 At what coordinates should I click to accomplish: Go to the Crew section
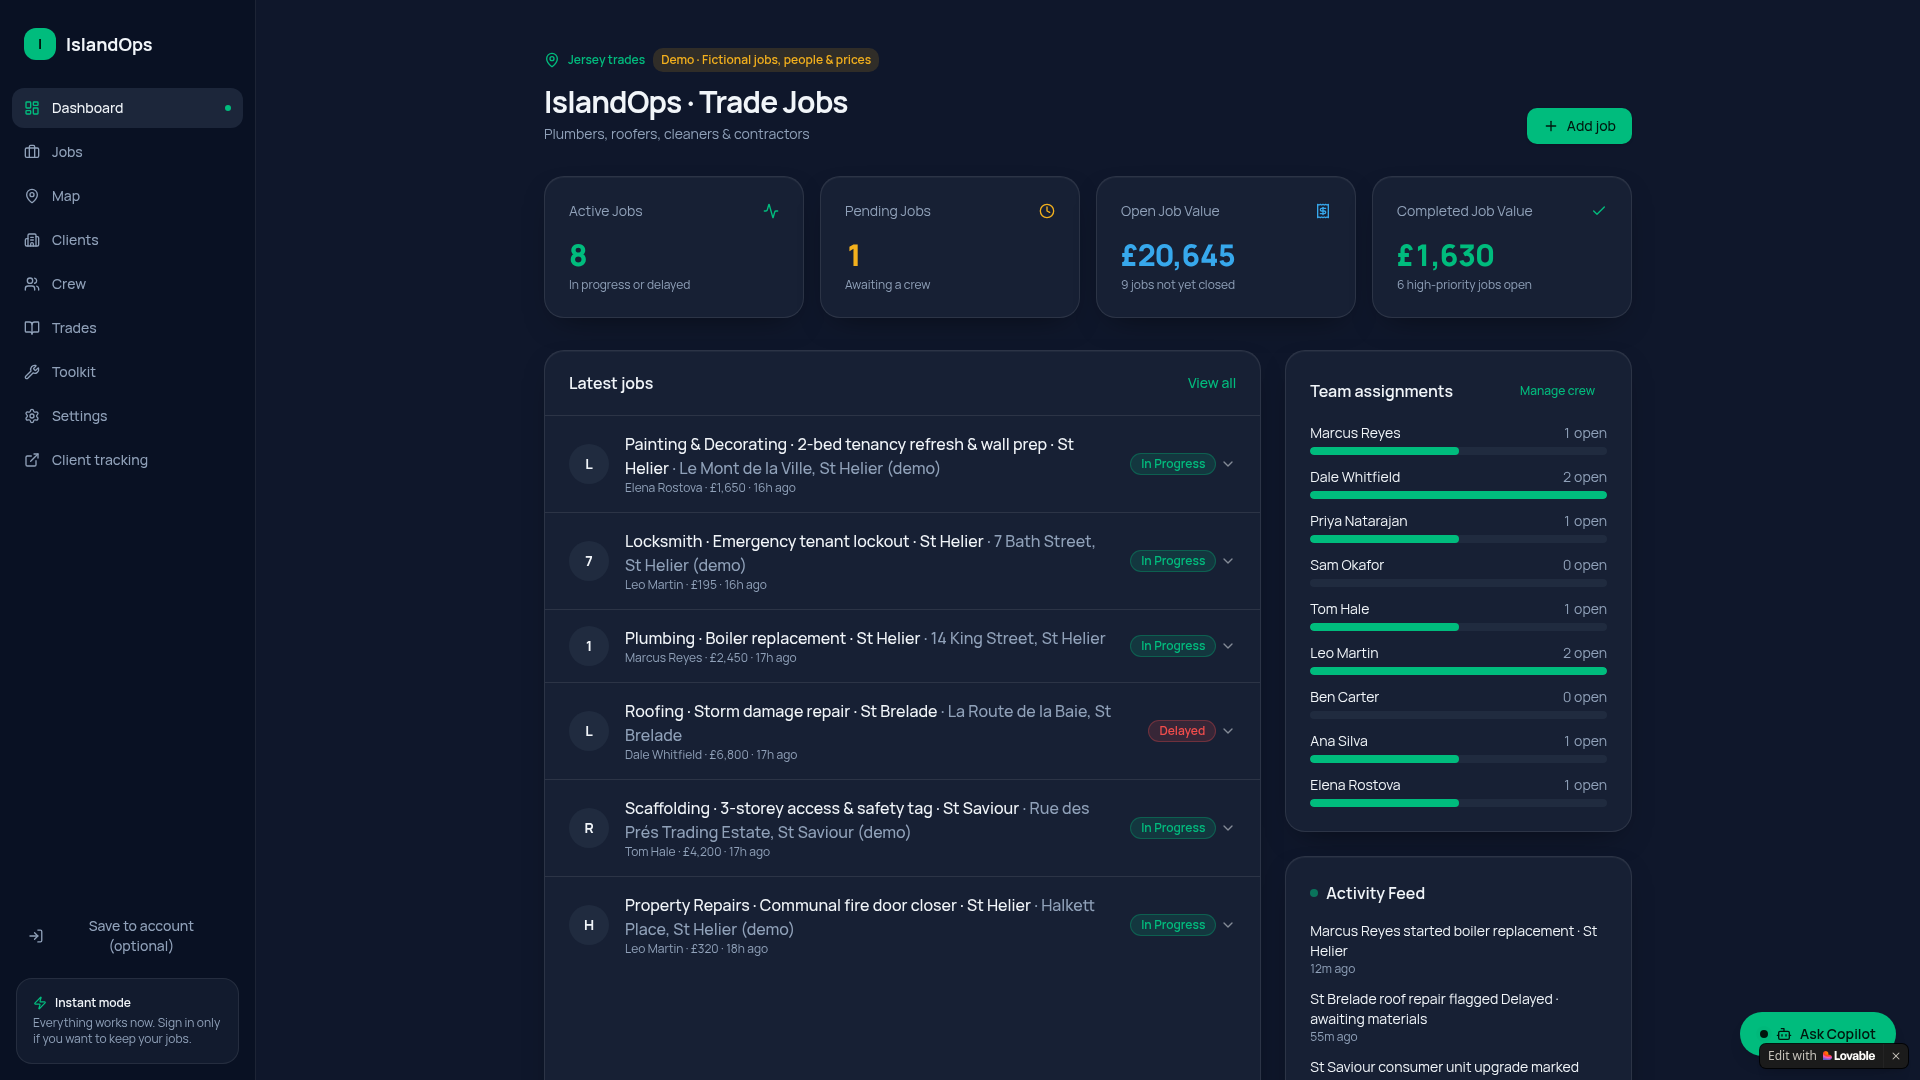pyautogui.click(x=127, y=284)
